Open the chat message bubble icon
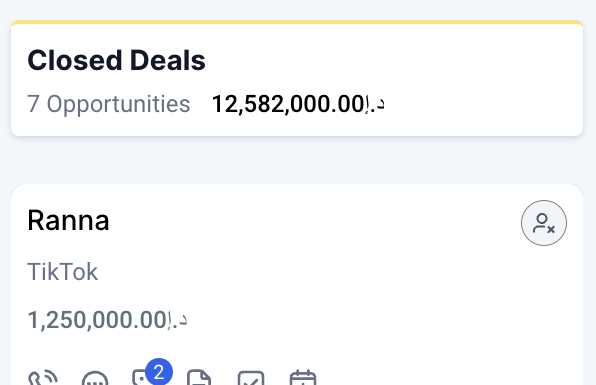 point(95,378)
